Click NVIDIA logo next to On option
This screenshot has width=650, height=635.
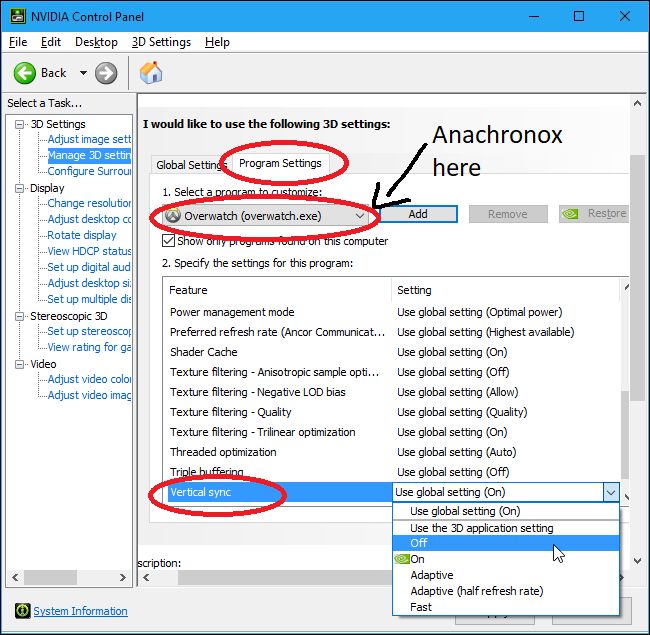pyautogui.click(x=401, y=559)
